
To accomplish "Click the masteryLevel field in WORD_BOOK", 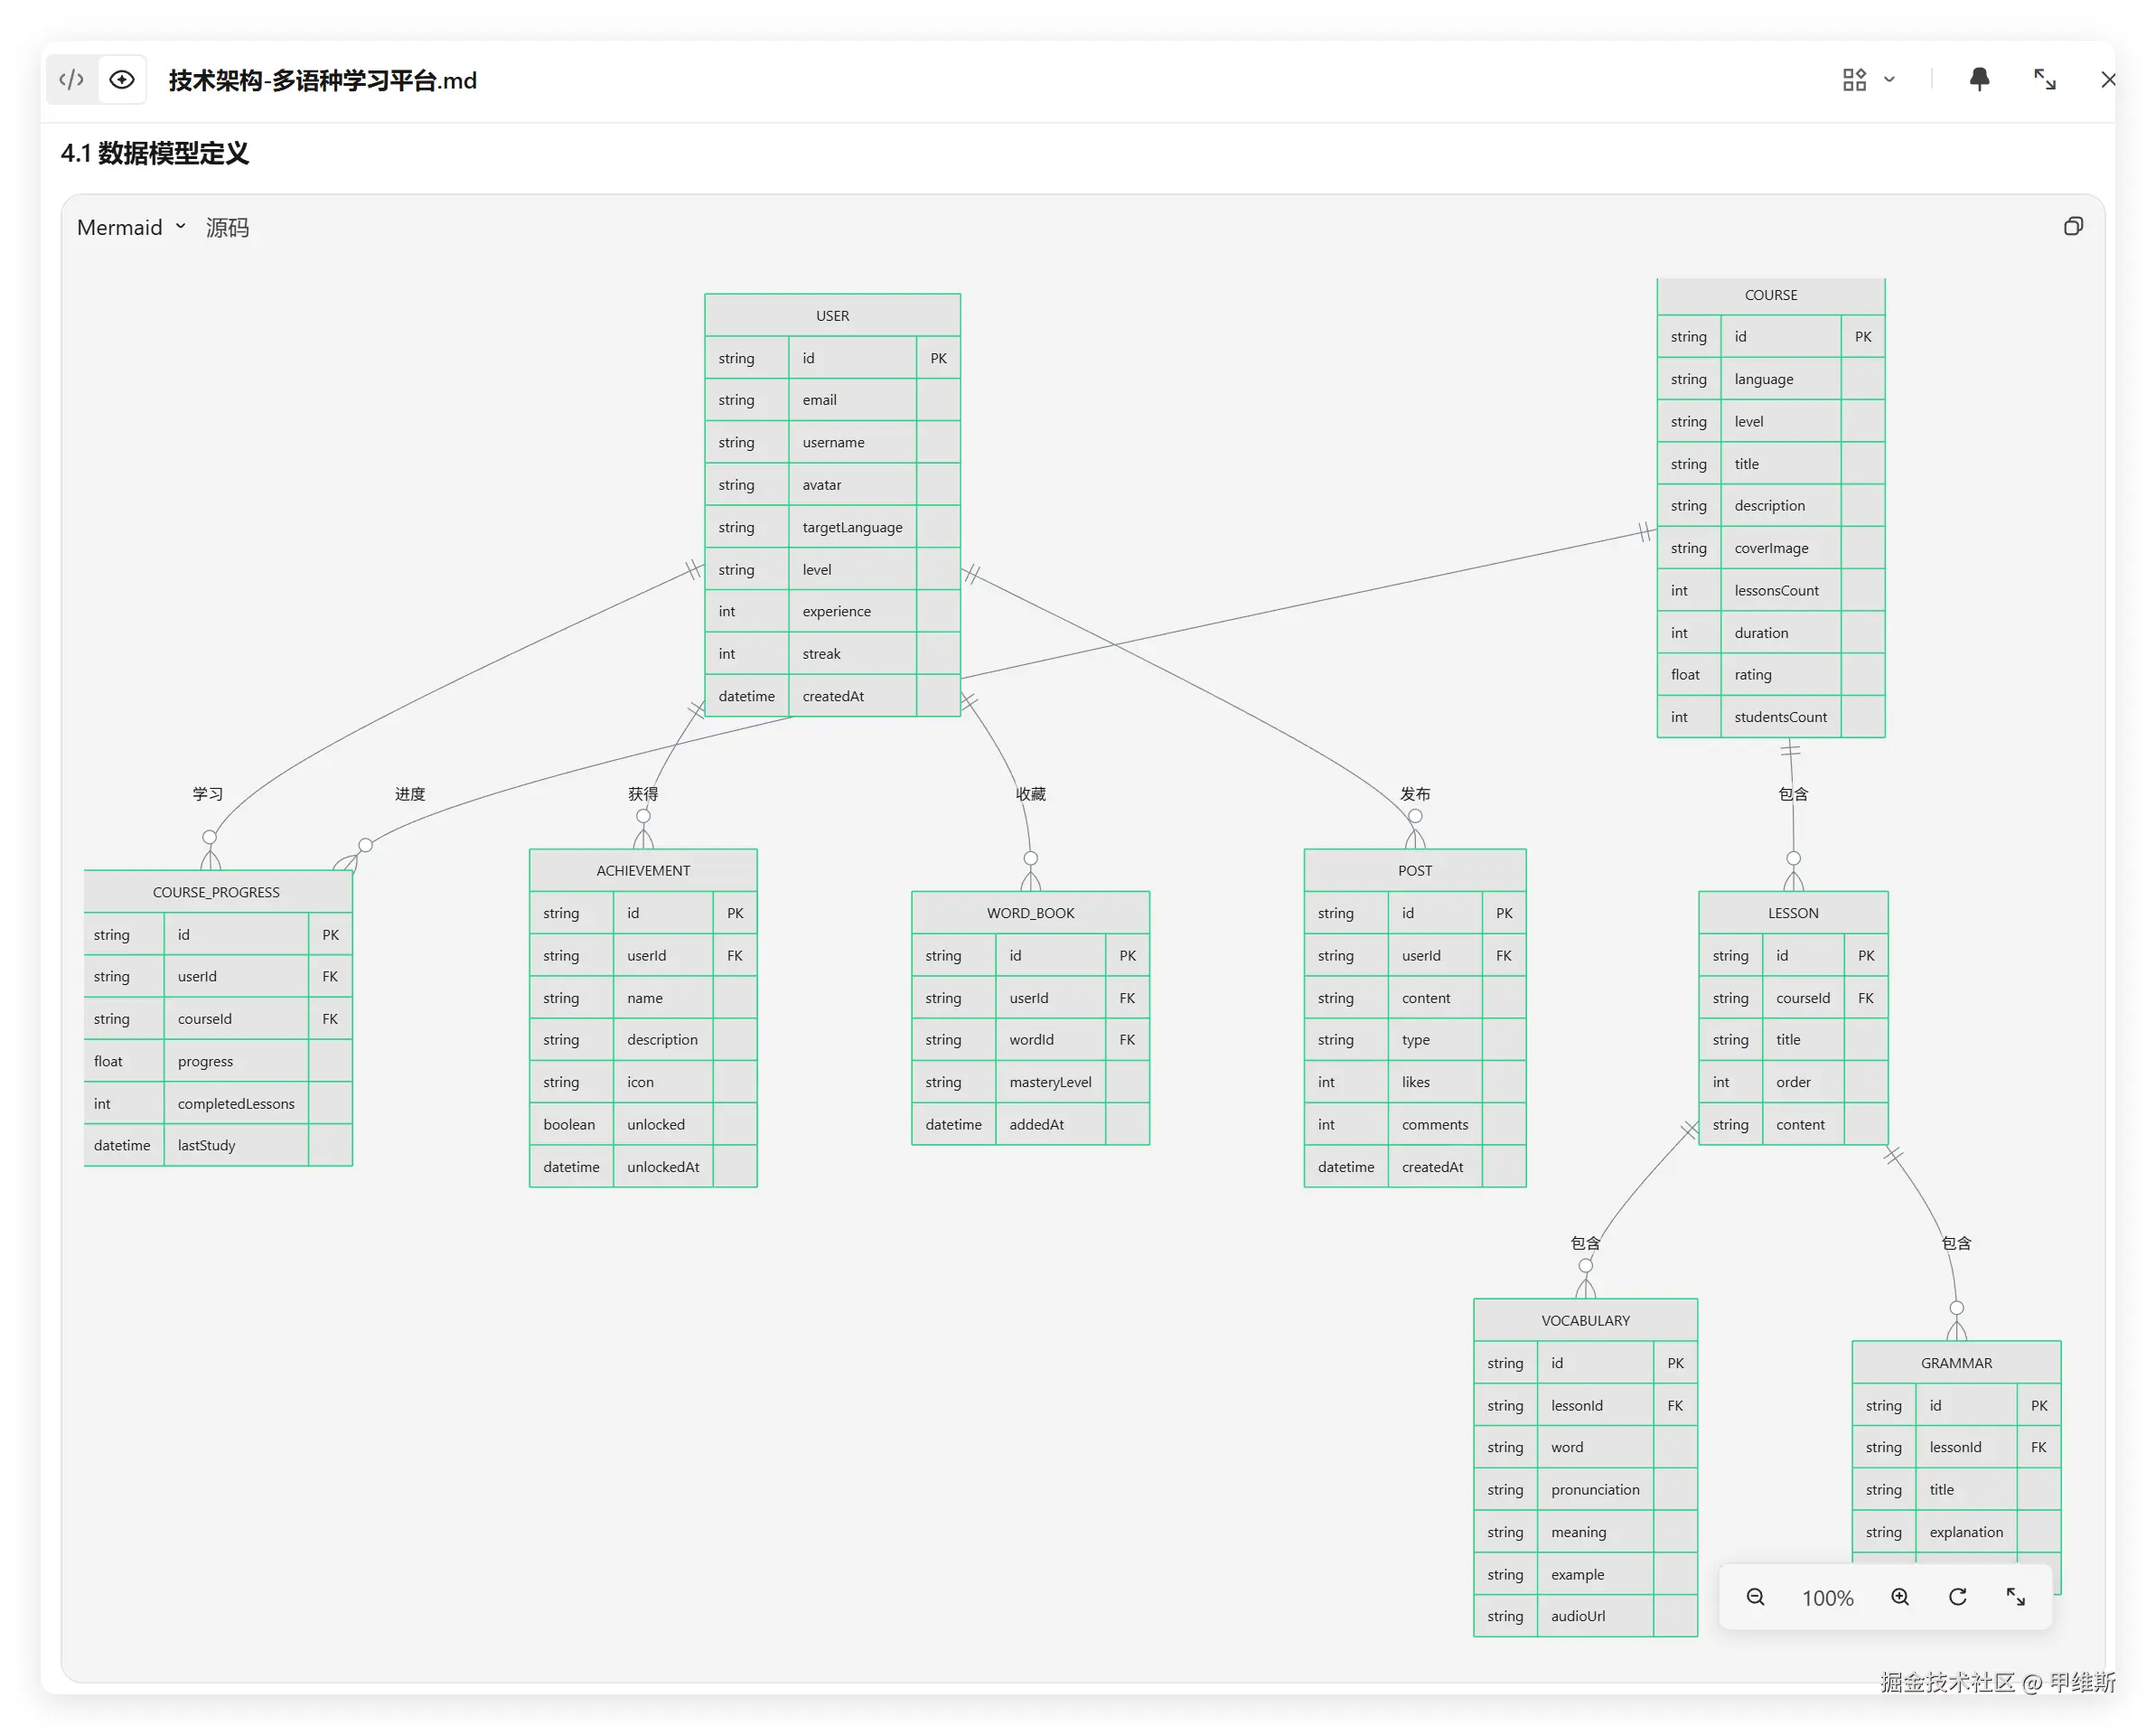I will (1050, 1082).
